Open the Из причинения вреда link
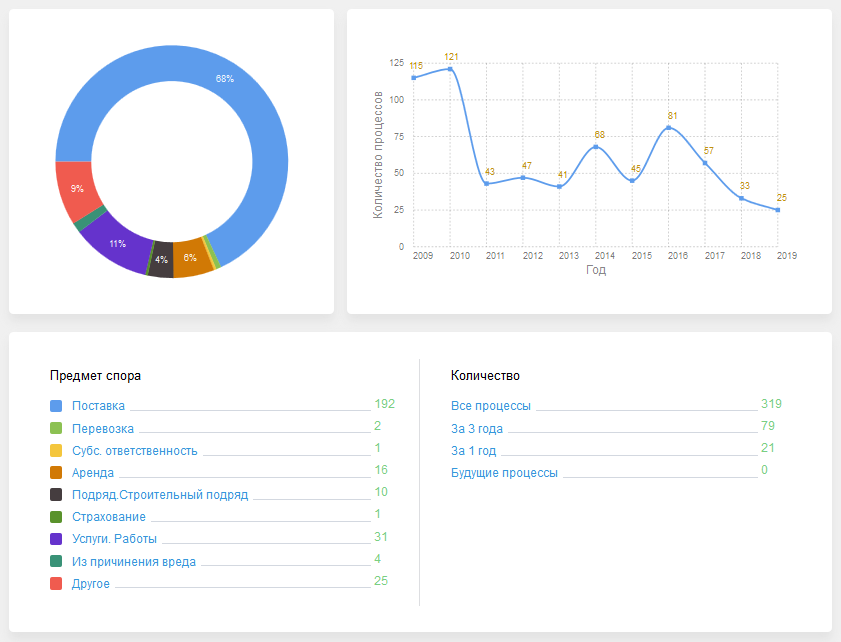841x642 pixels. tap(134, 561)
